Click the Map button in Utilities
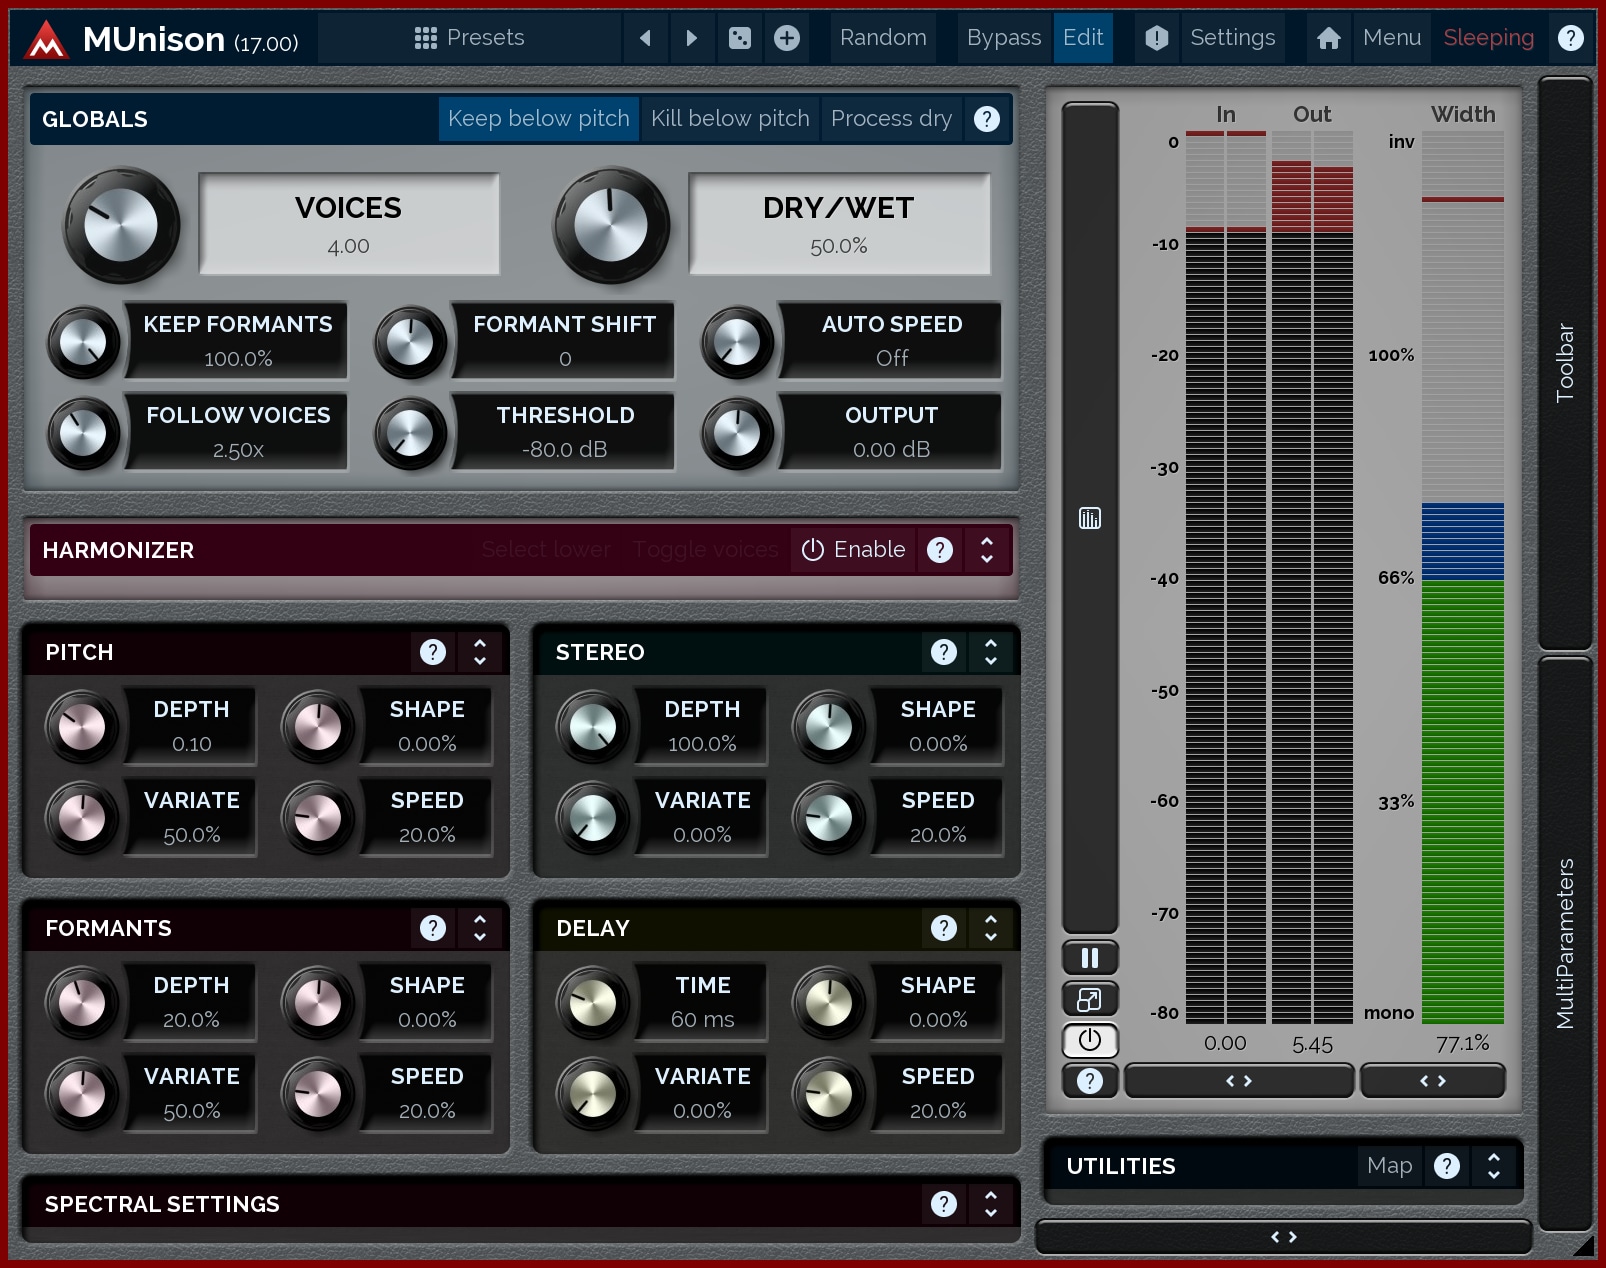Image resolution: width=1606 pixels, height=1268 pixels. tap(1389, 1166)
